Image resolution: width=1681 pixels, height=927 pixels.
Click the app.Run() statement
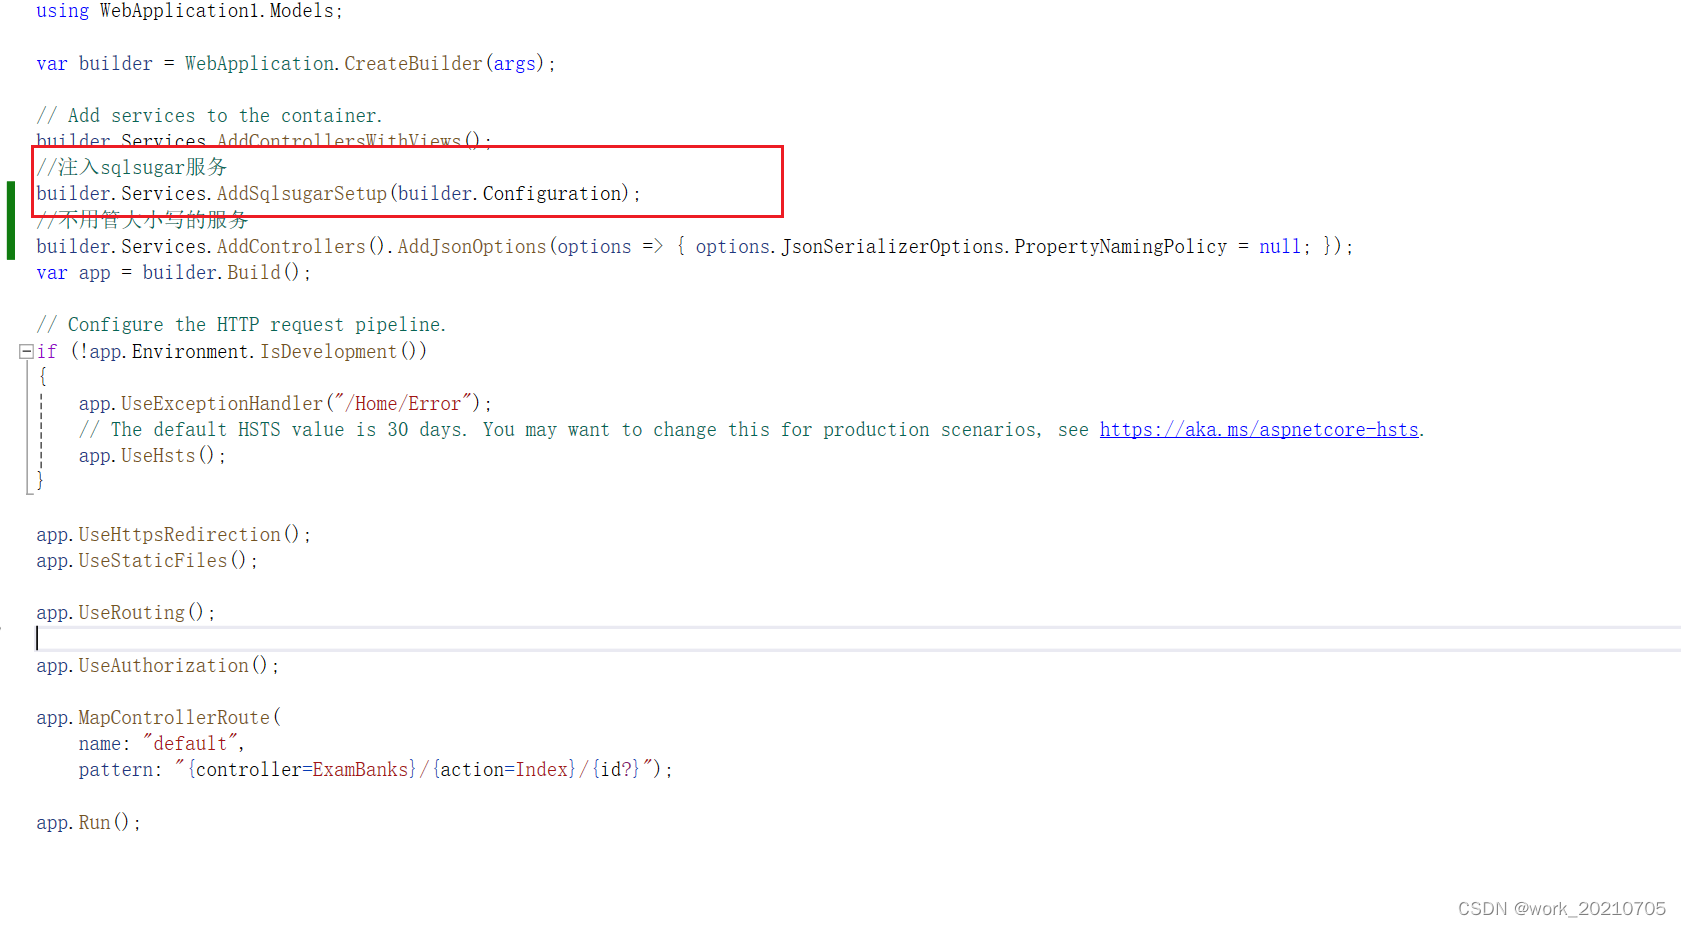(87, 821)
